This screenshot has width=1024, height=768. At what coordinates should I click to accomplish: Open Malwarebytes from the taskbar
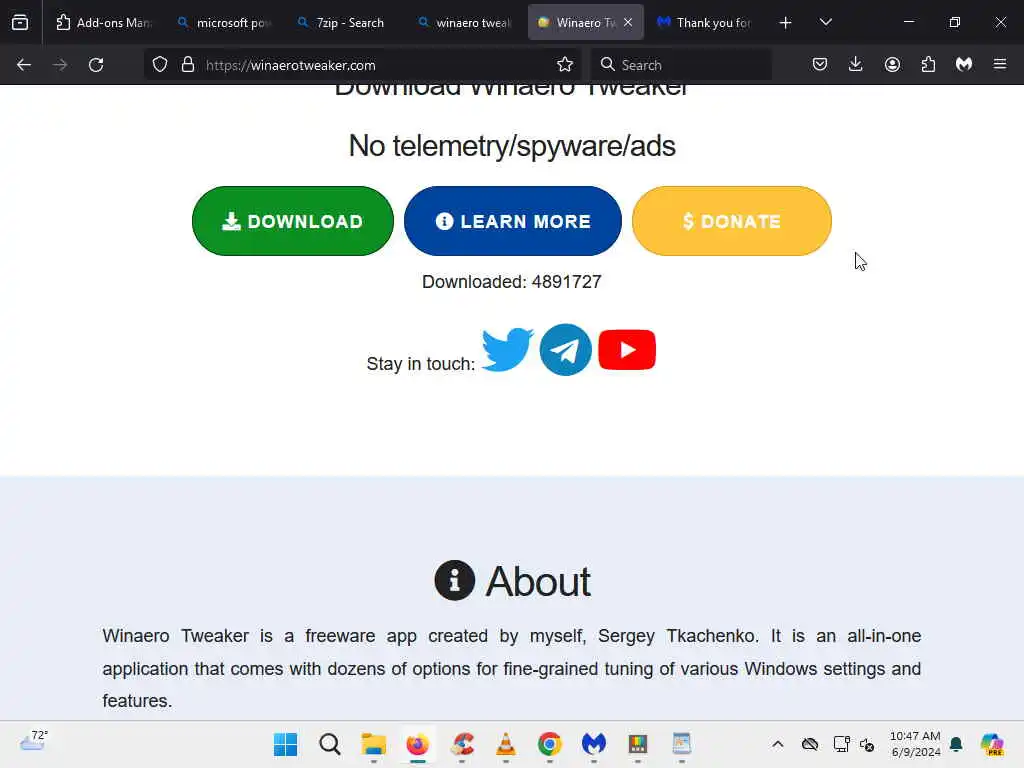click(x=594, y=744)
